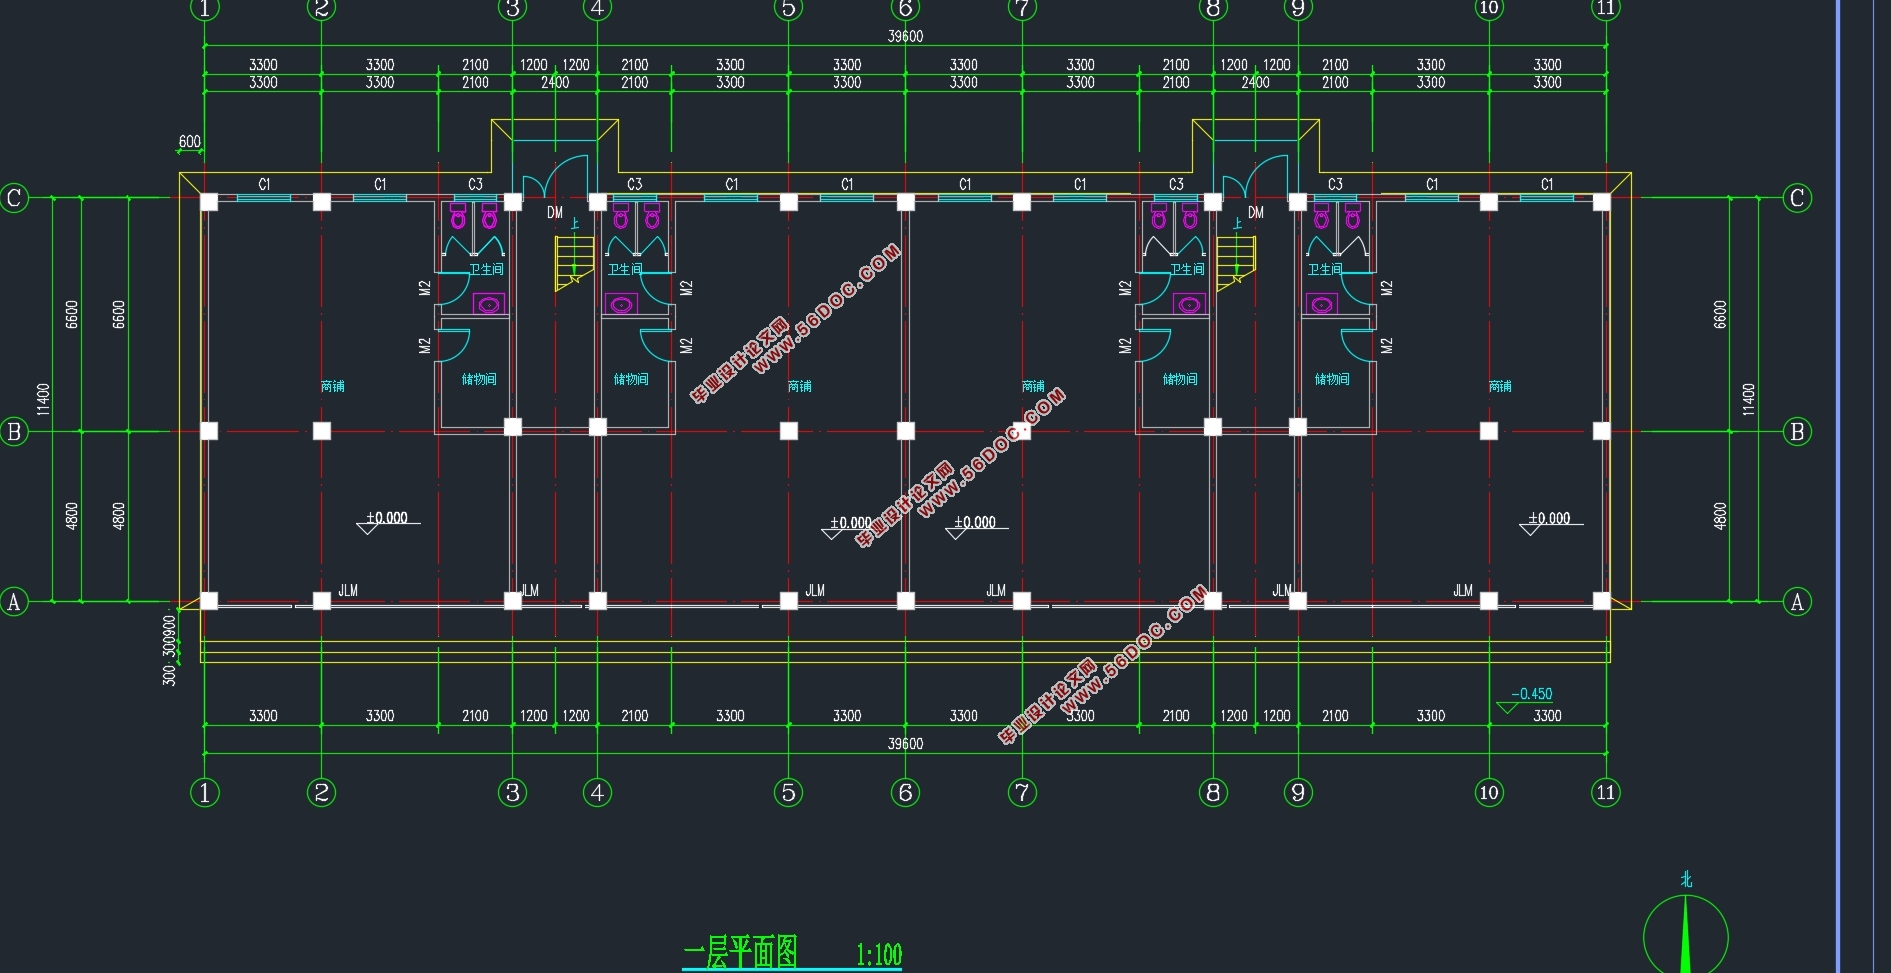Select the DM door label near axis 8

click(x=1256, y=213)
